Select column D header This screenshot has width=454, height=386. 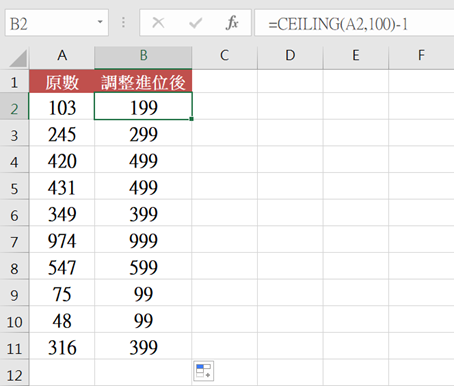(x=290, y=55)
